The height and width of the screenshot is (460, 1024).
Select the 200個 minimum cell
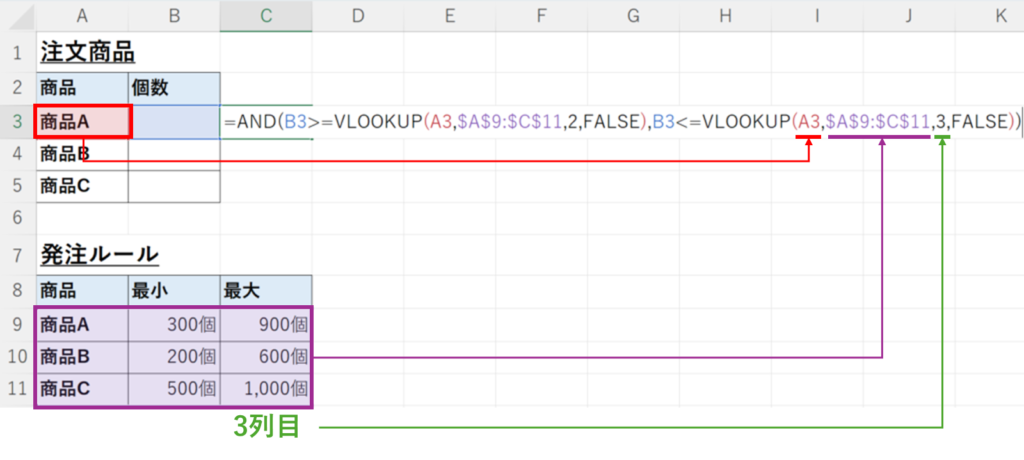(x=174, y=357)
